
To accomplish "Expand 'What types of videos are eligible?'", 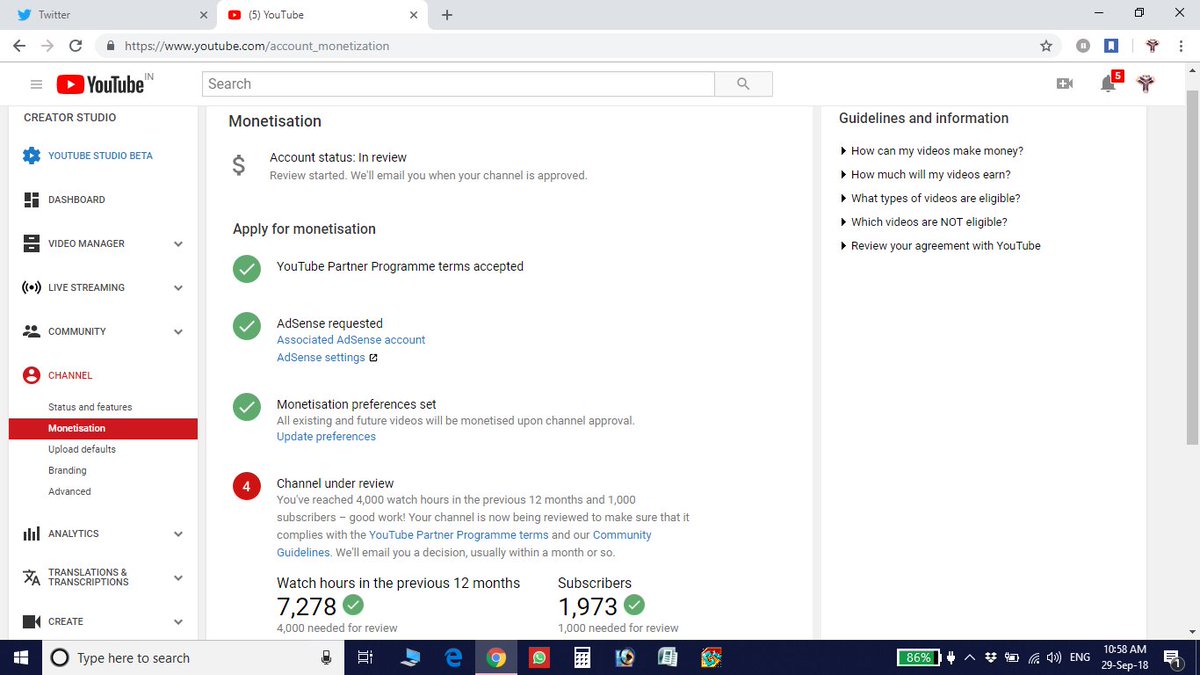I will click(x=930, y=198).
